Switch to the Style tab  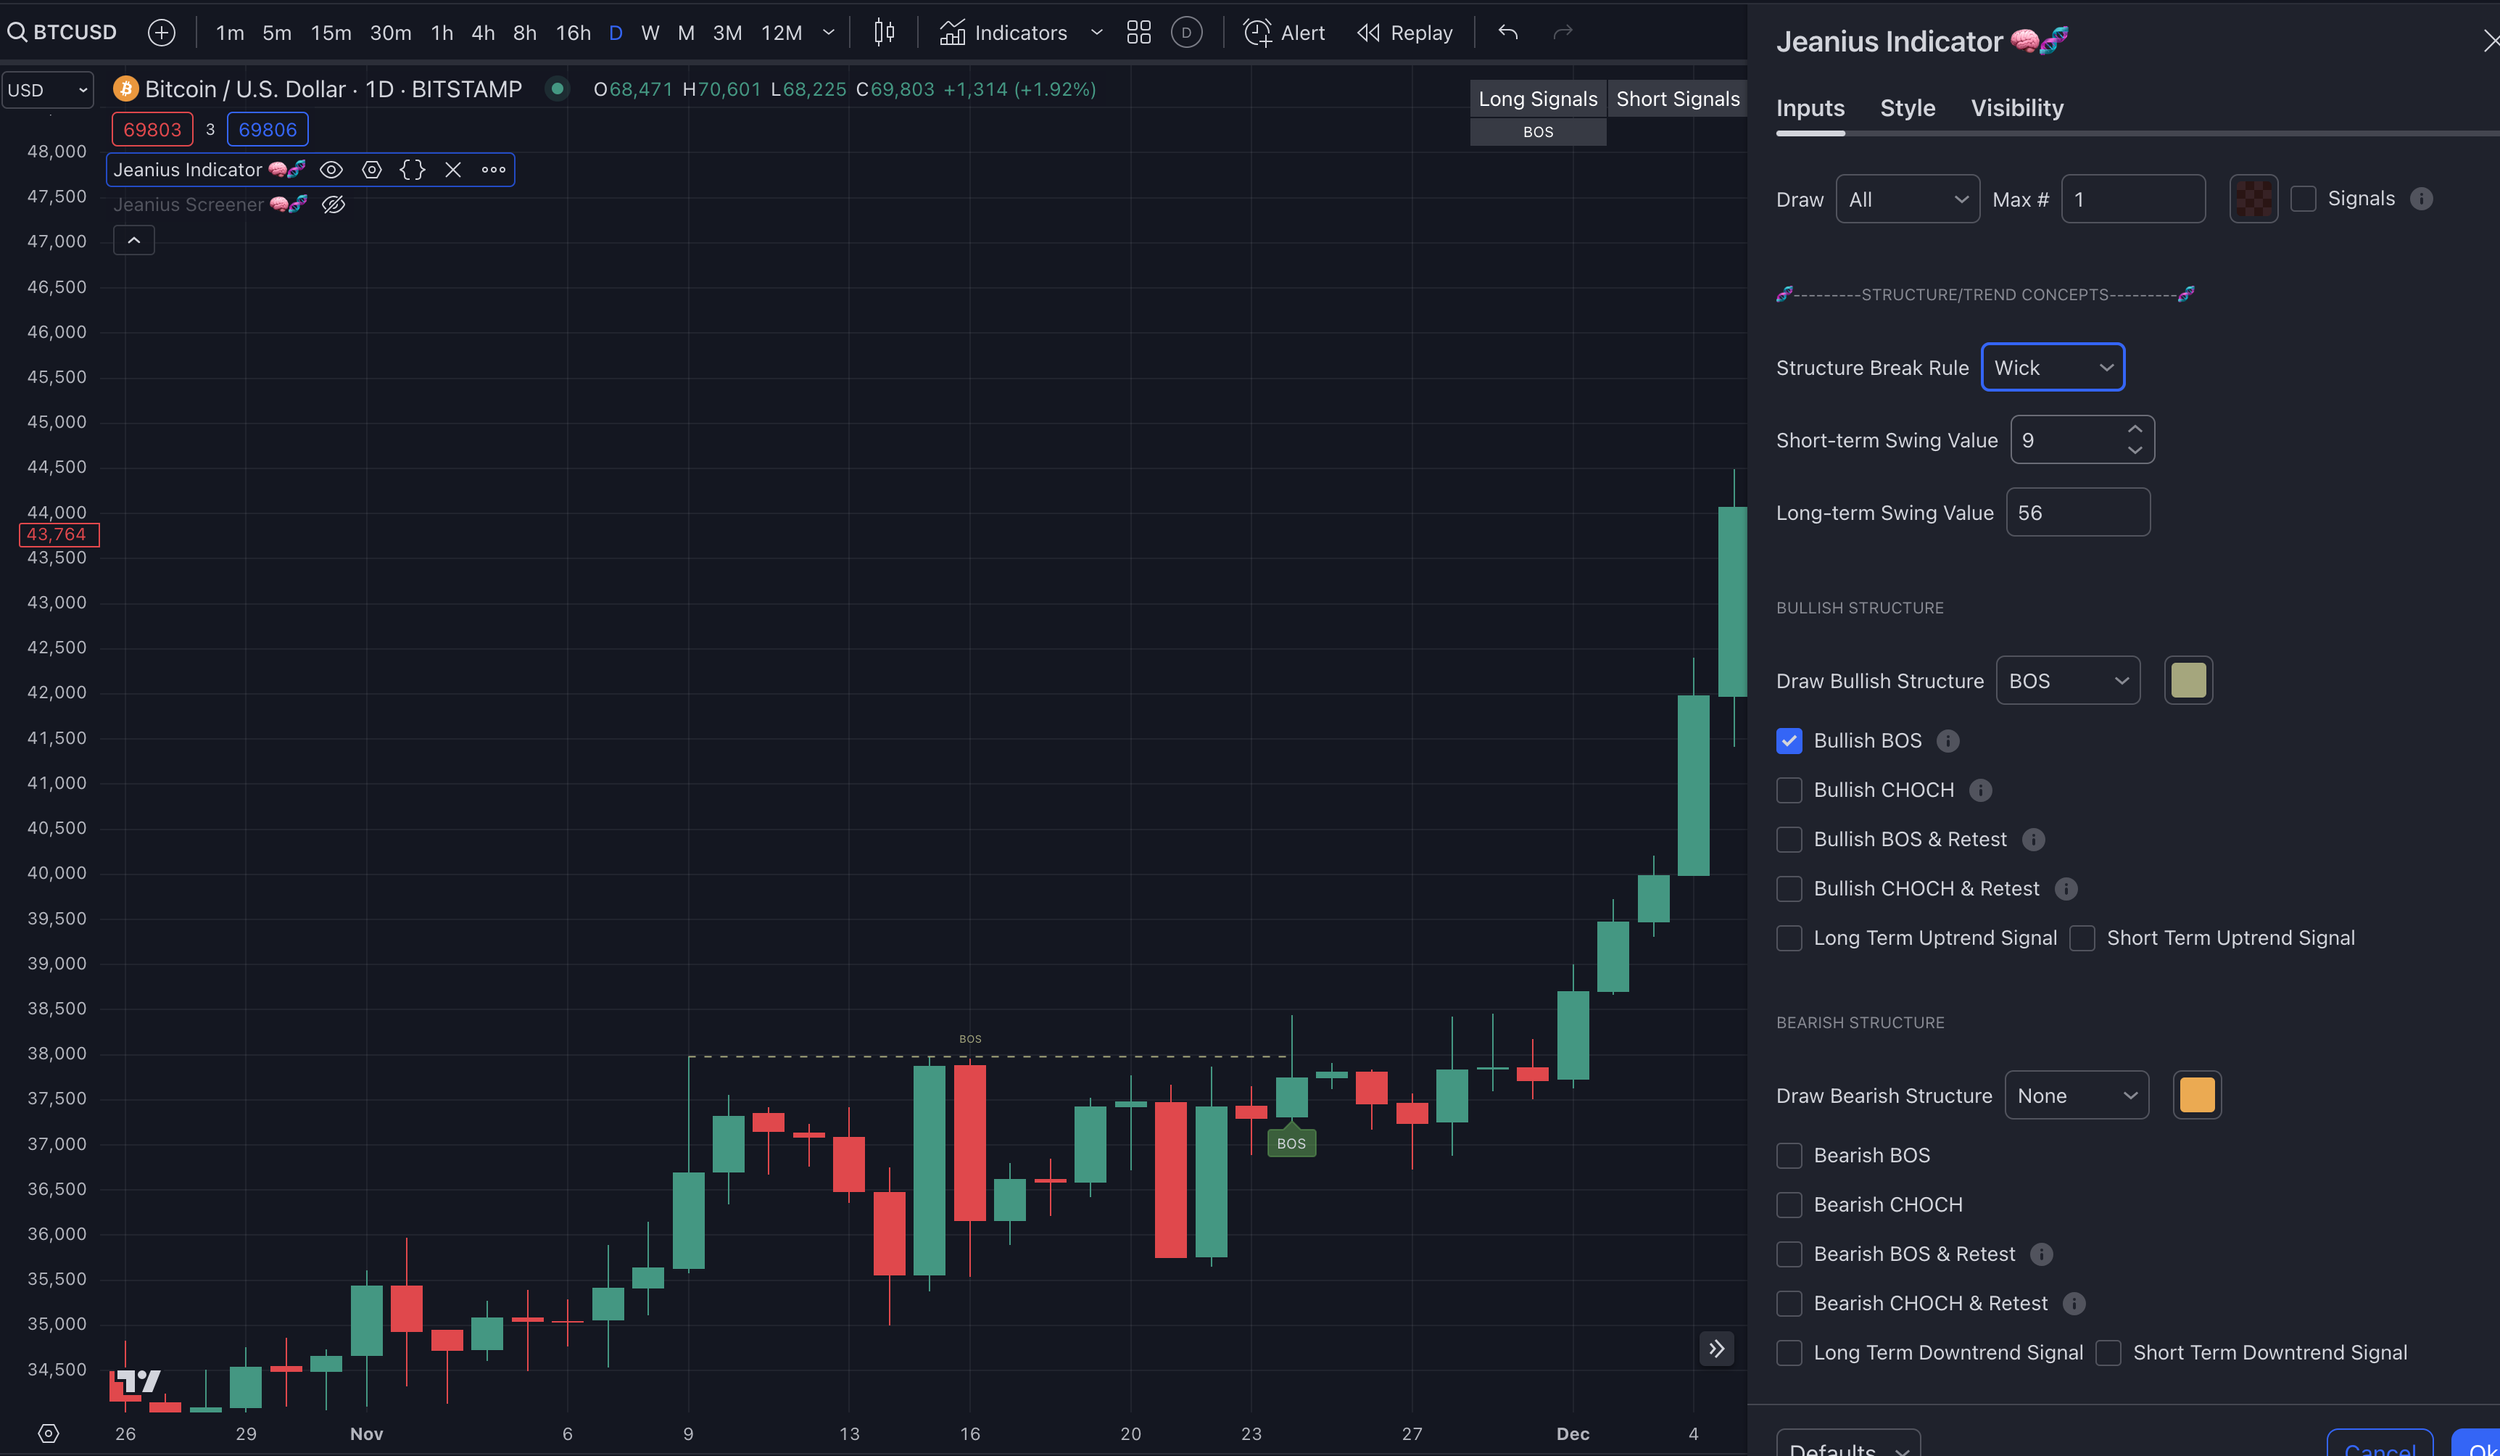(1907, 108)
